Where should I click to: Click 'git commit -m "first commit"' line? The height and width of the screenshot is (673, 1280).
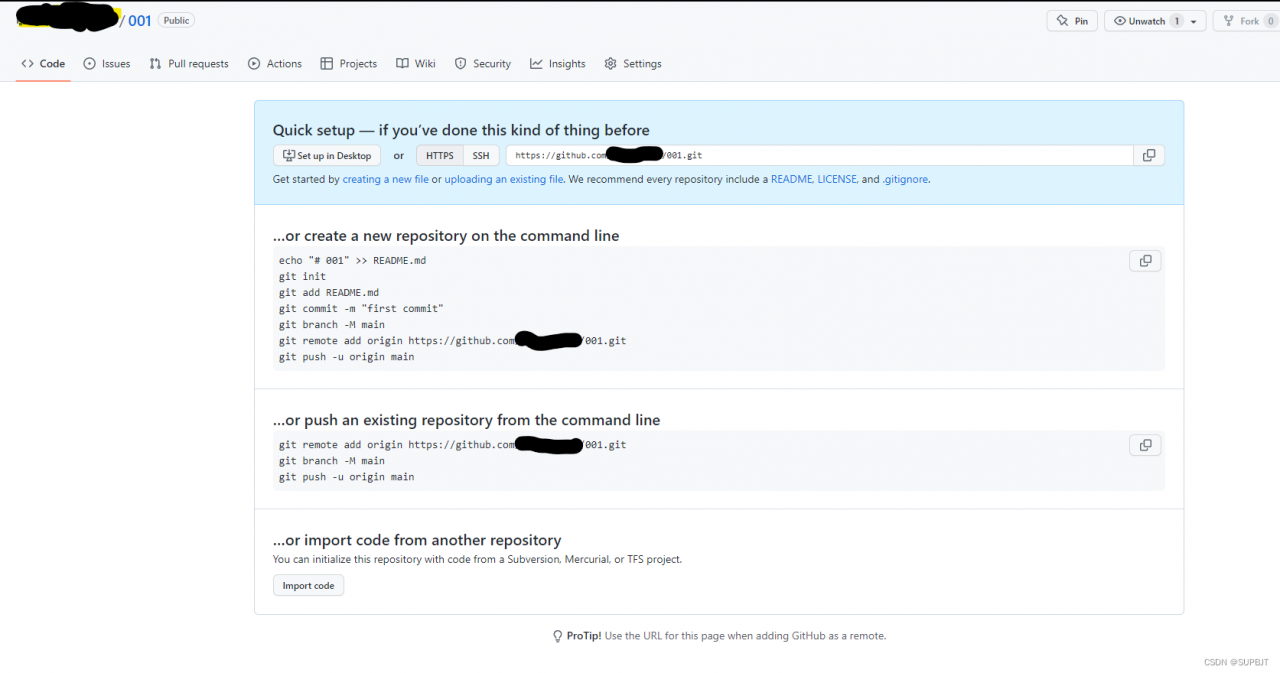point(361,308)
